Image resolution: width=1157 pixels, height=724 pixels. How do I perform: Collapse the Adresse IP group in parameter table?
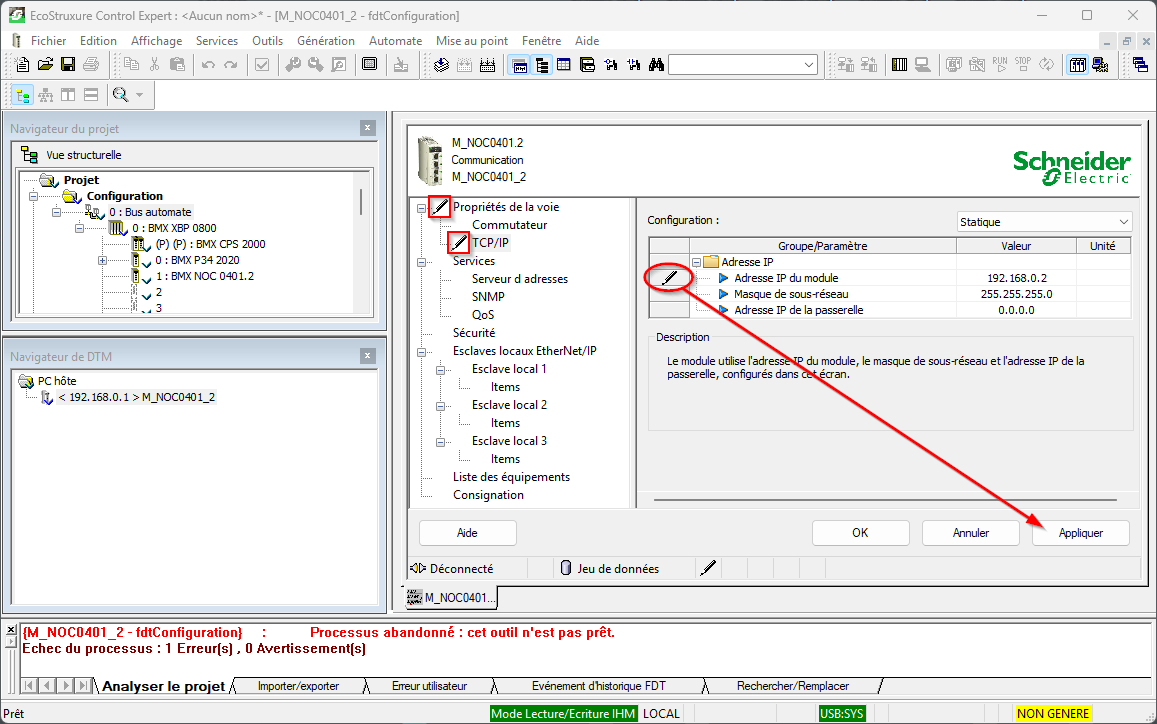pyautogui.click(x=697, y=262)
